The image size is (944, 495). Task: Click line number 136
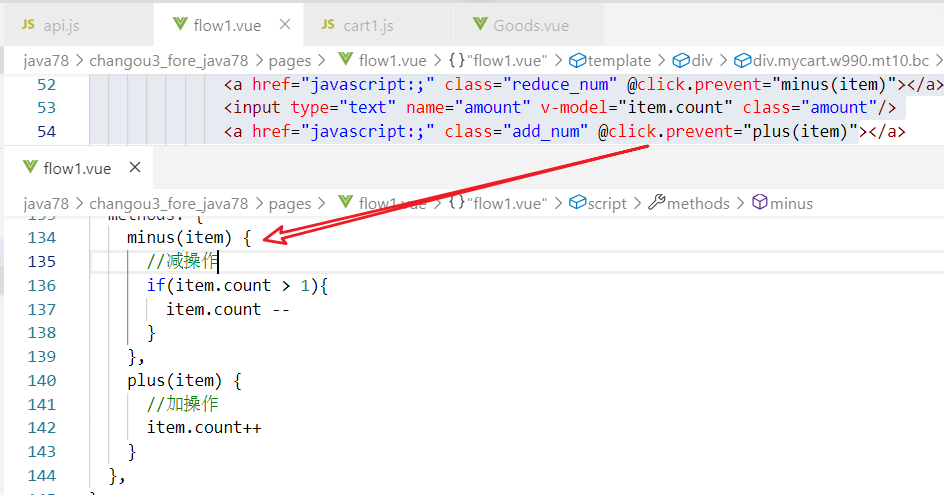[x=42, y=285]
